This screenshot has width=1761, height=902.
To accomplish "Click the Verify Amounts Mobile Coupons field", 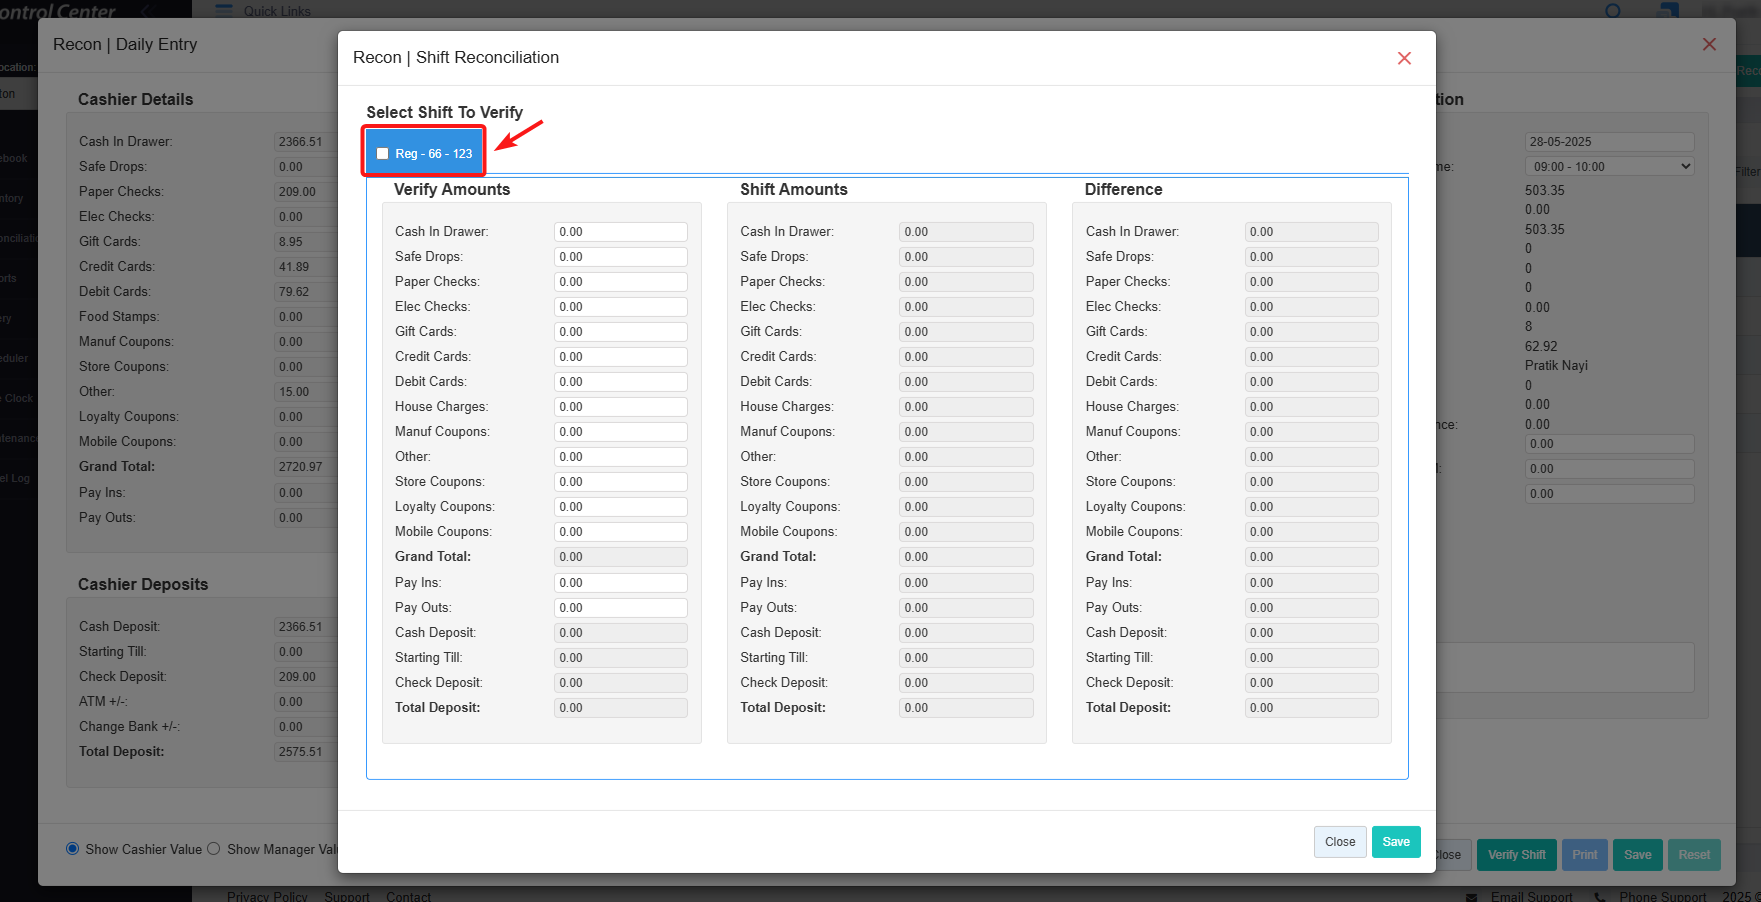I will point(621,532).
